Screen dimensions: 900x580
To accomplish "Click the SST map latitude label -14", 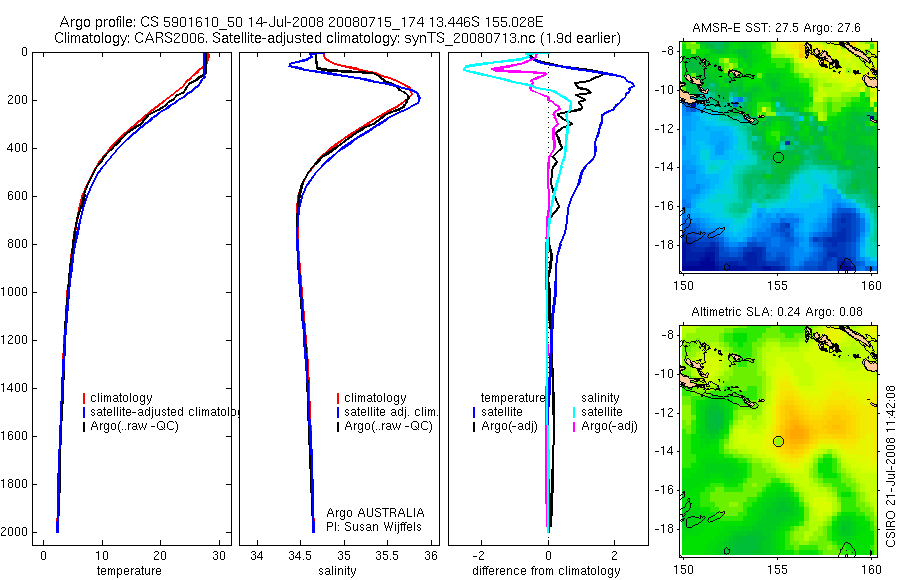I will [664, 167].
